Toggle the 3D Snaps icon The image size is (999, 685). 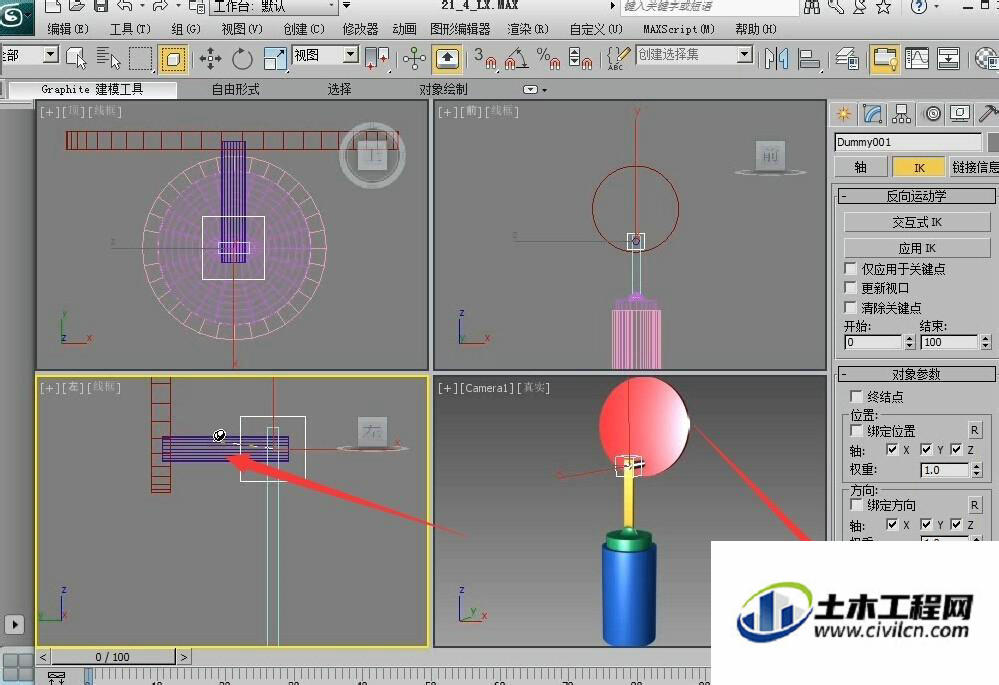click(x=485, y=59)
